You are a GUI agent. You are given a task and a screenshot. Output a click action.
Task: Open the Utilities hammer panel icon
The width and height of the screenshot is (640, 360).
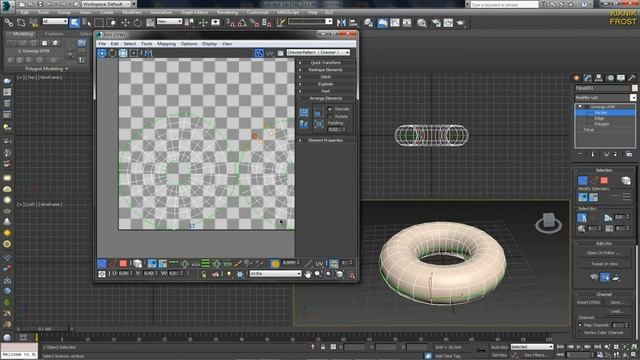631,78
